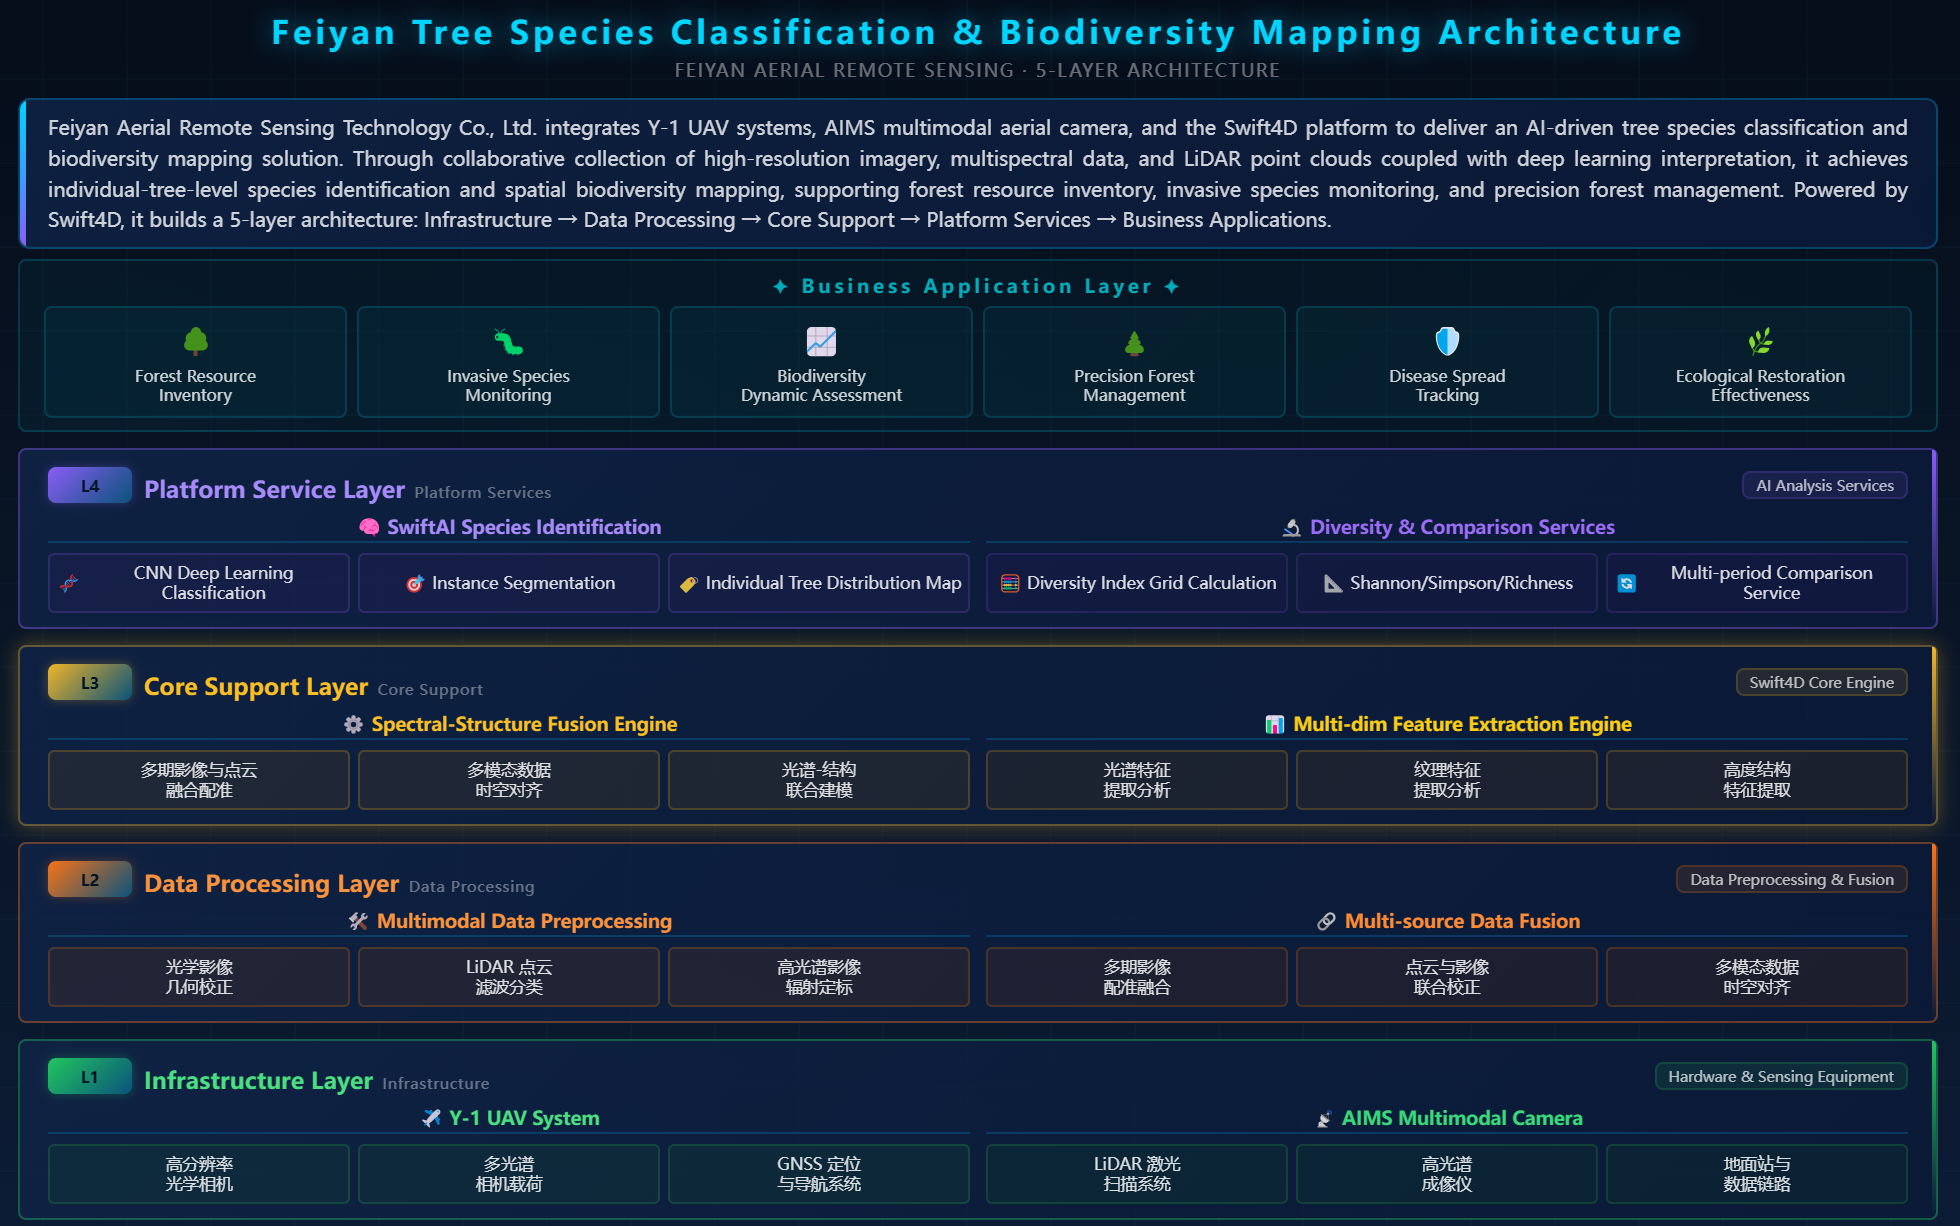Open the GNSS 定位与导航系统 card
1960x1226 pixels.
819,1174
